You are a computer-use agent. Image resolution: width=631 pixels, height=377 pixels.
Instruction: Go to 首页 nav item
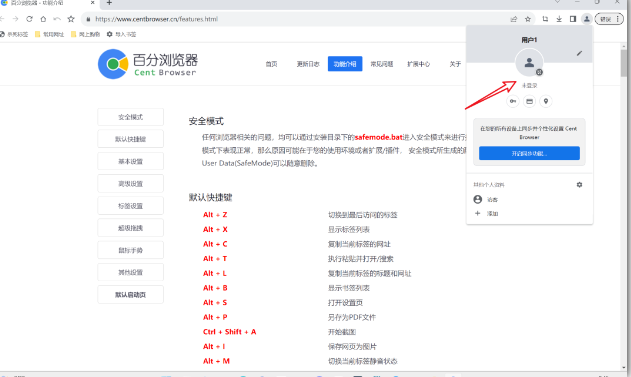[272, 64]
